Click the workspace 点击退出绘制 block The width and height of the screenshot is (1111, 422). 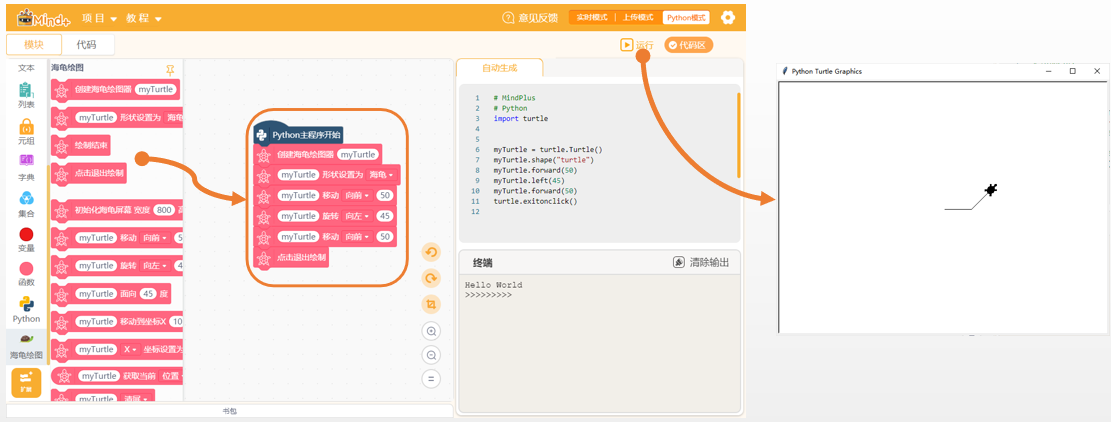pyautogui.click(x=291, y=258)
